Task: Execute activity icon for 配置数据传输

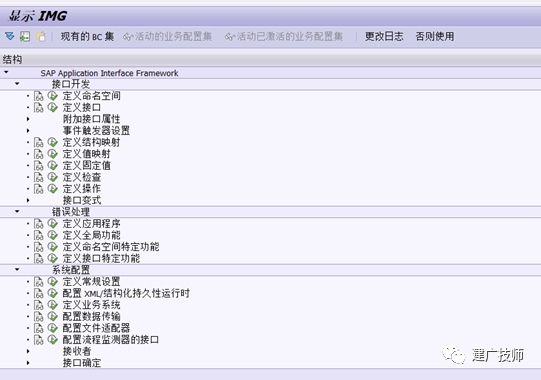Action: click(52, 316)
